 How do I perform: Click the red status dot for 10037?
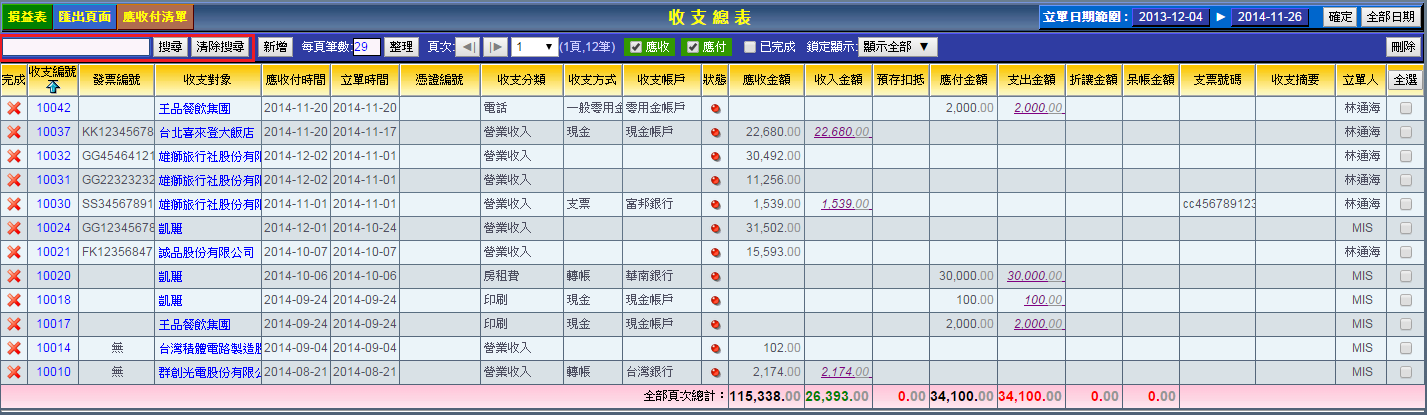715,132
